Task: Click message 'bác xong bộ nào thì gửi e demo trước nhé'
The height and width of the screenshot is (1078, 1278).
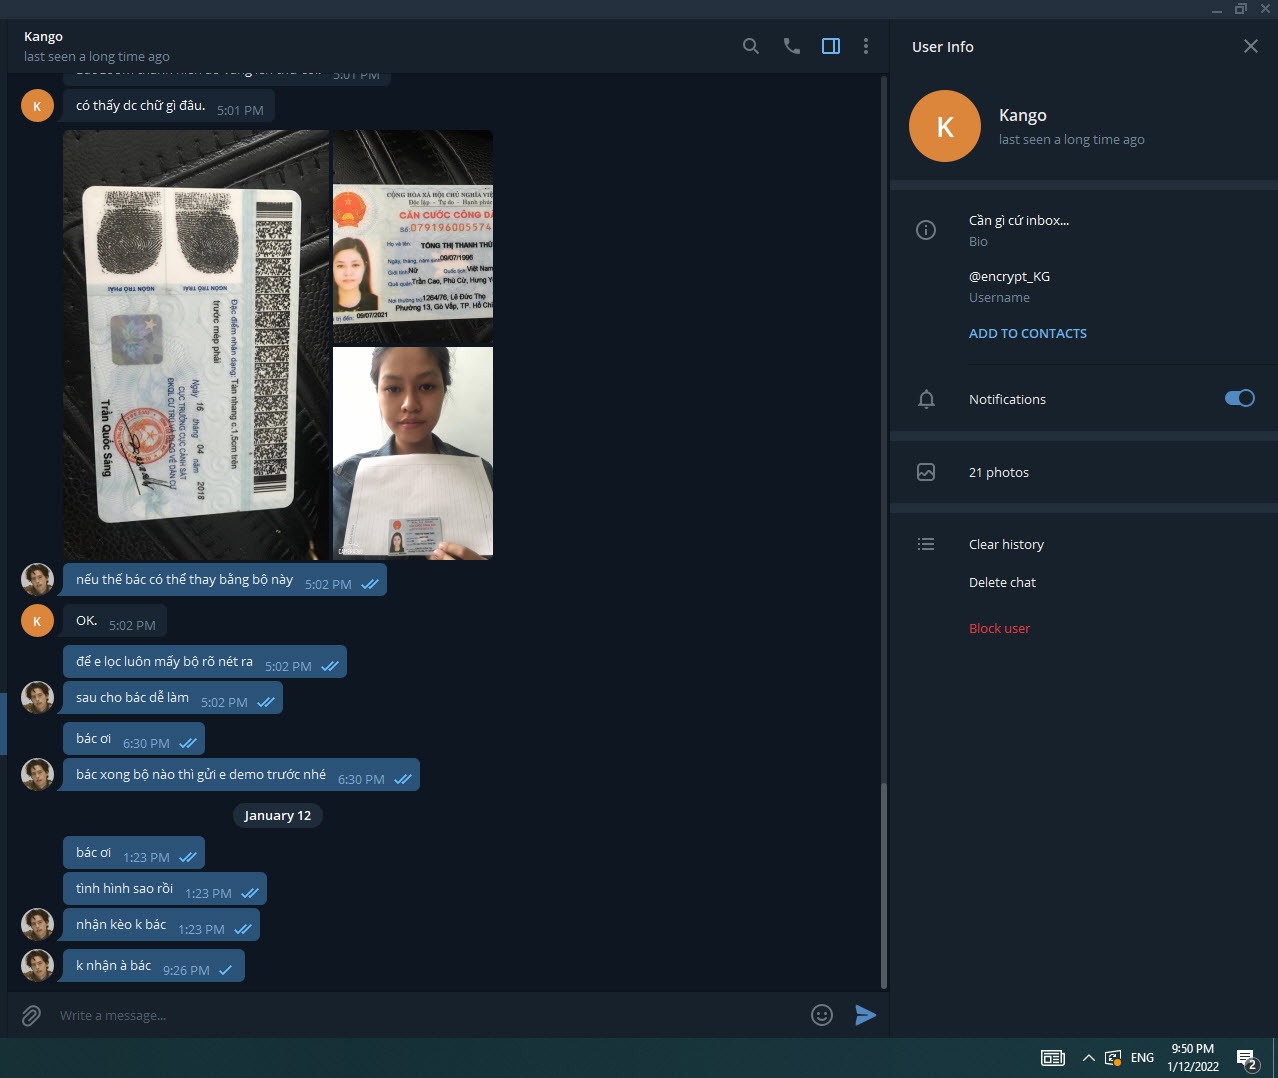Action: 241,775
